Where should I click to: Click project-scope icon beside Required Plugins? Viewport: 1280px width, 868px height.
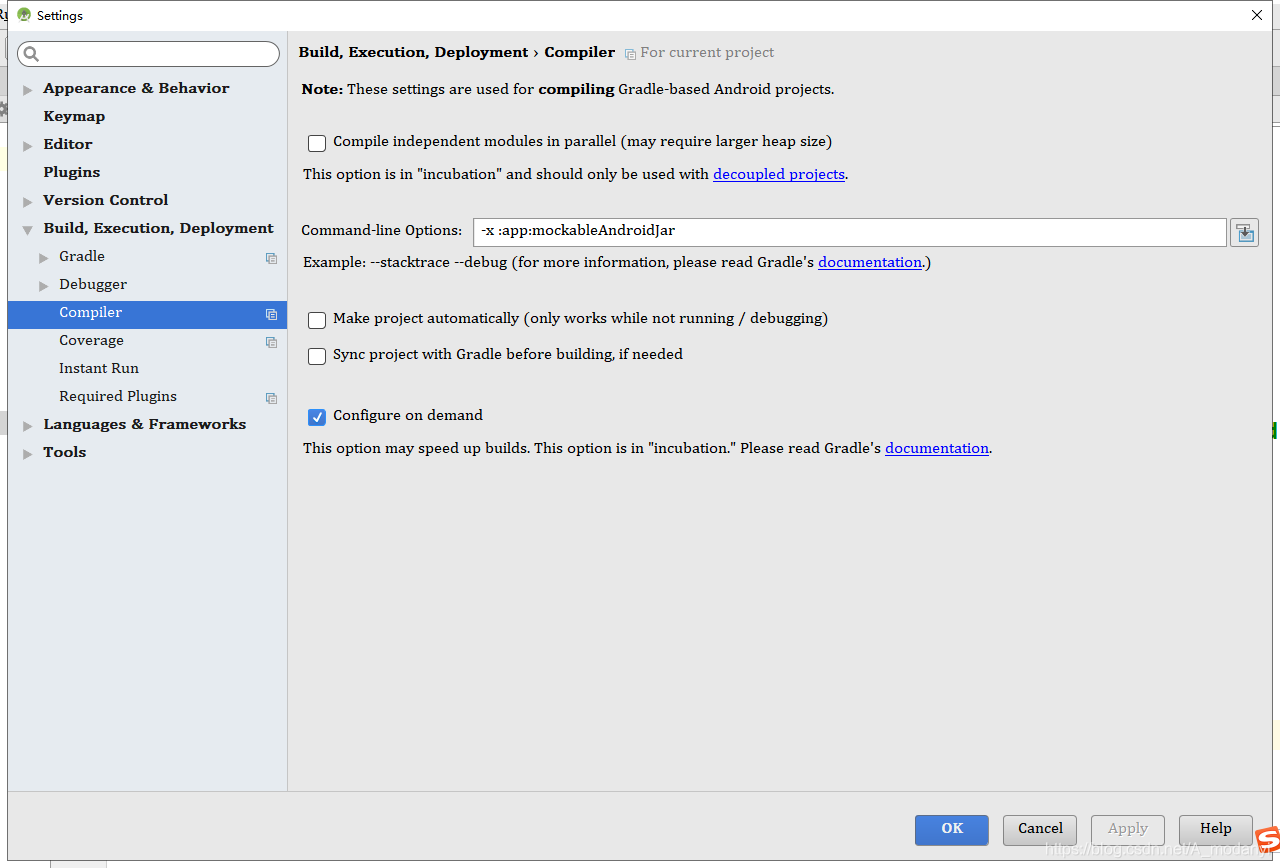point(271,398)
